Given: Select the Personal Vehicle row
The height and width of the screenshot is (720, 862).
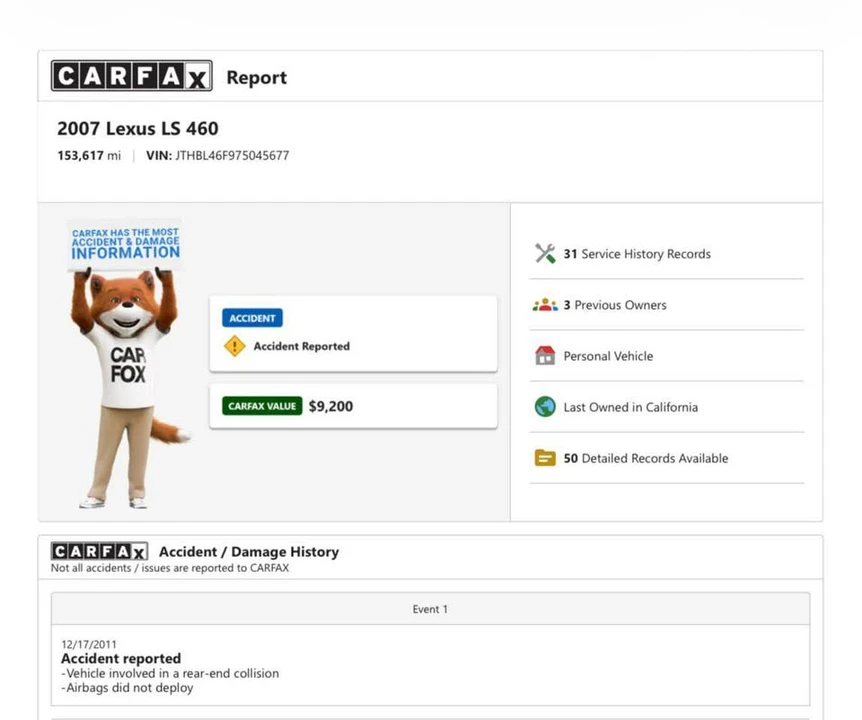Looking at the screenshot, I should [x=667, y=356].
